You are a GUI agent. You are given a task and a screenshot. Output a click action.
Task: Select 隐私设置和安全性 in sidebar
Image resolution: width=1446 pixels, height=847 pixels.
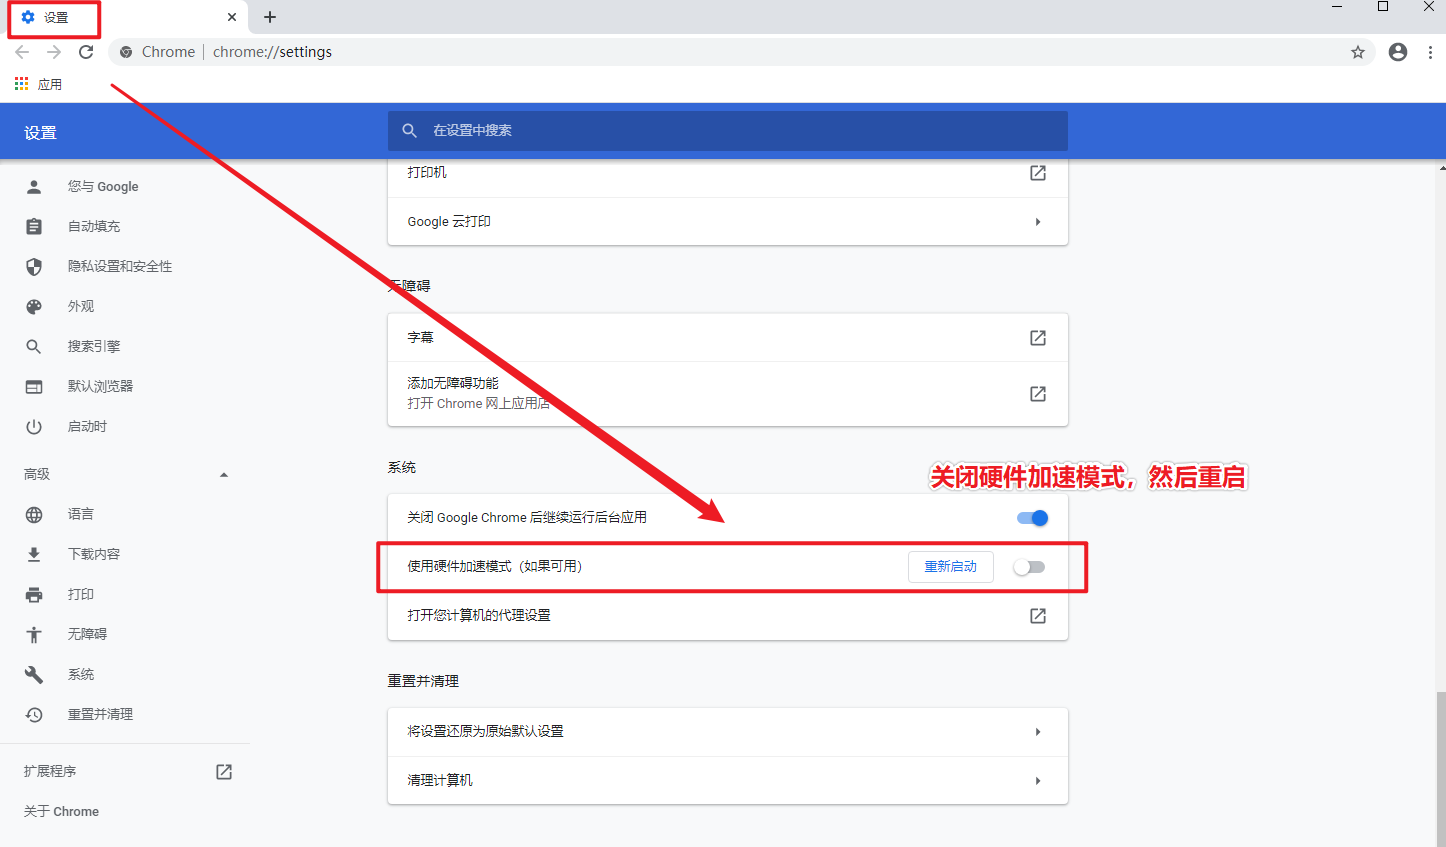pyautogui.click(x=120, y=267)
